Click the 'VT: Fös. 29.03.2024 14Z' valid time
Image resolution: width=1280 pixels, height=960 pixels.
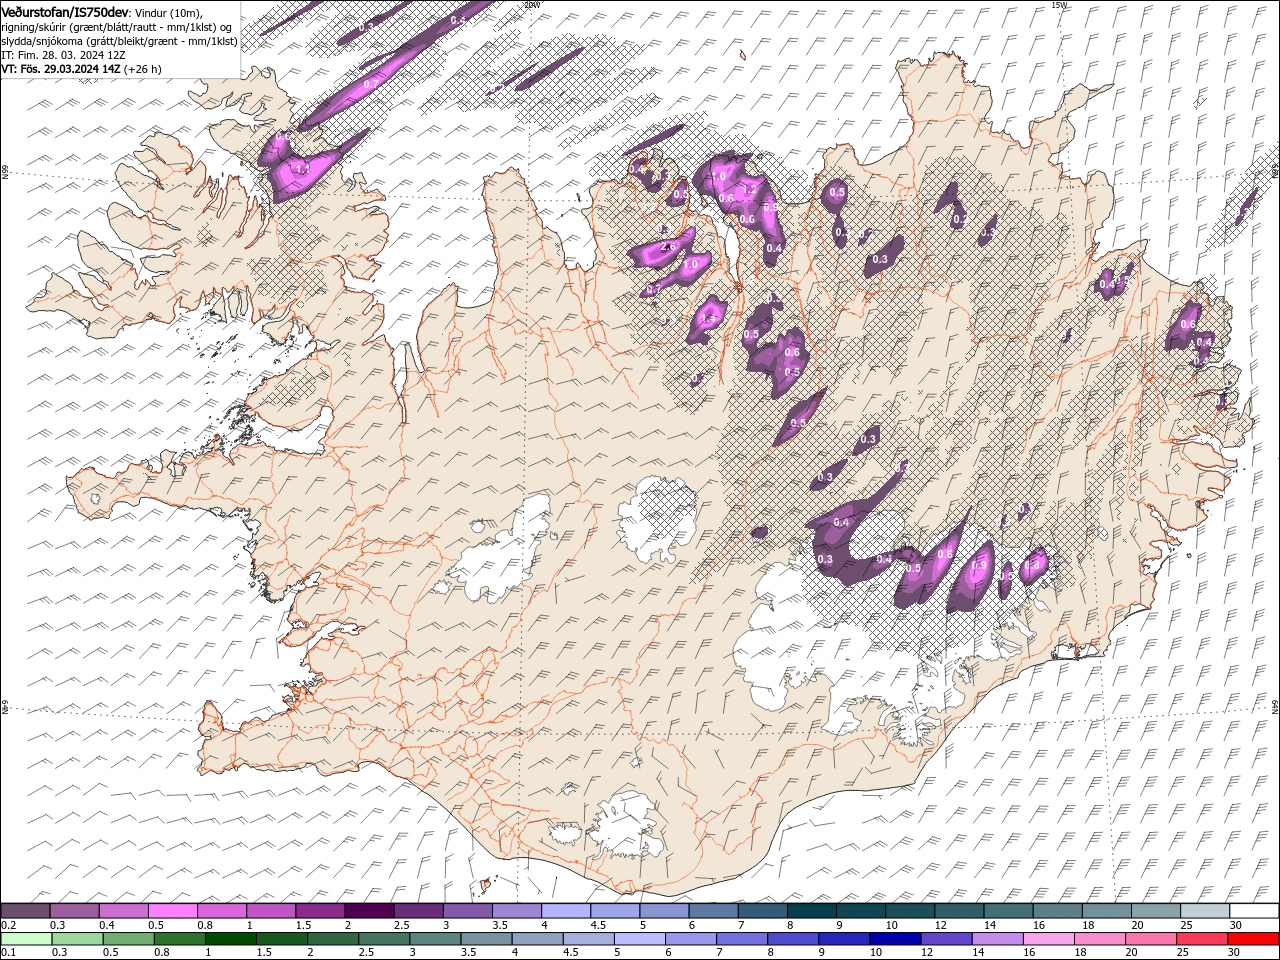click(61, 69)
